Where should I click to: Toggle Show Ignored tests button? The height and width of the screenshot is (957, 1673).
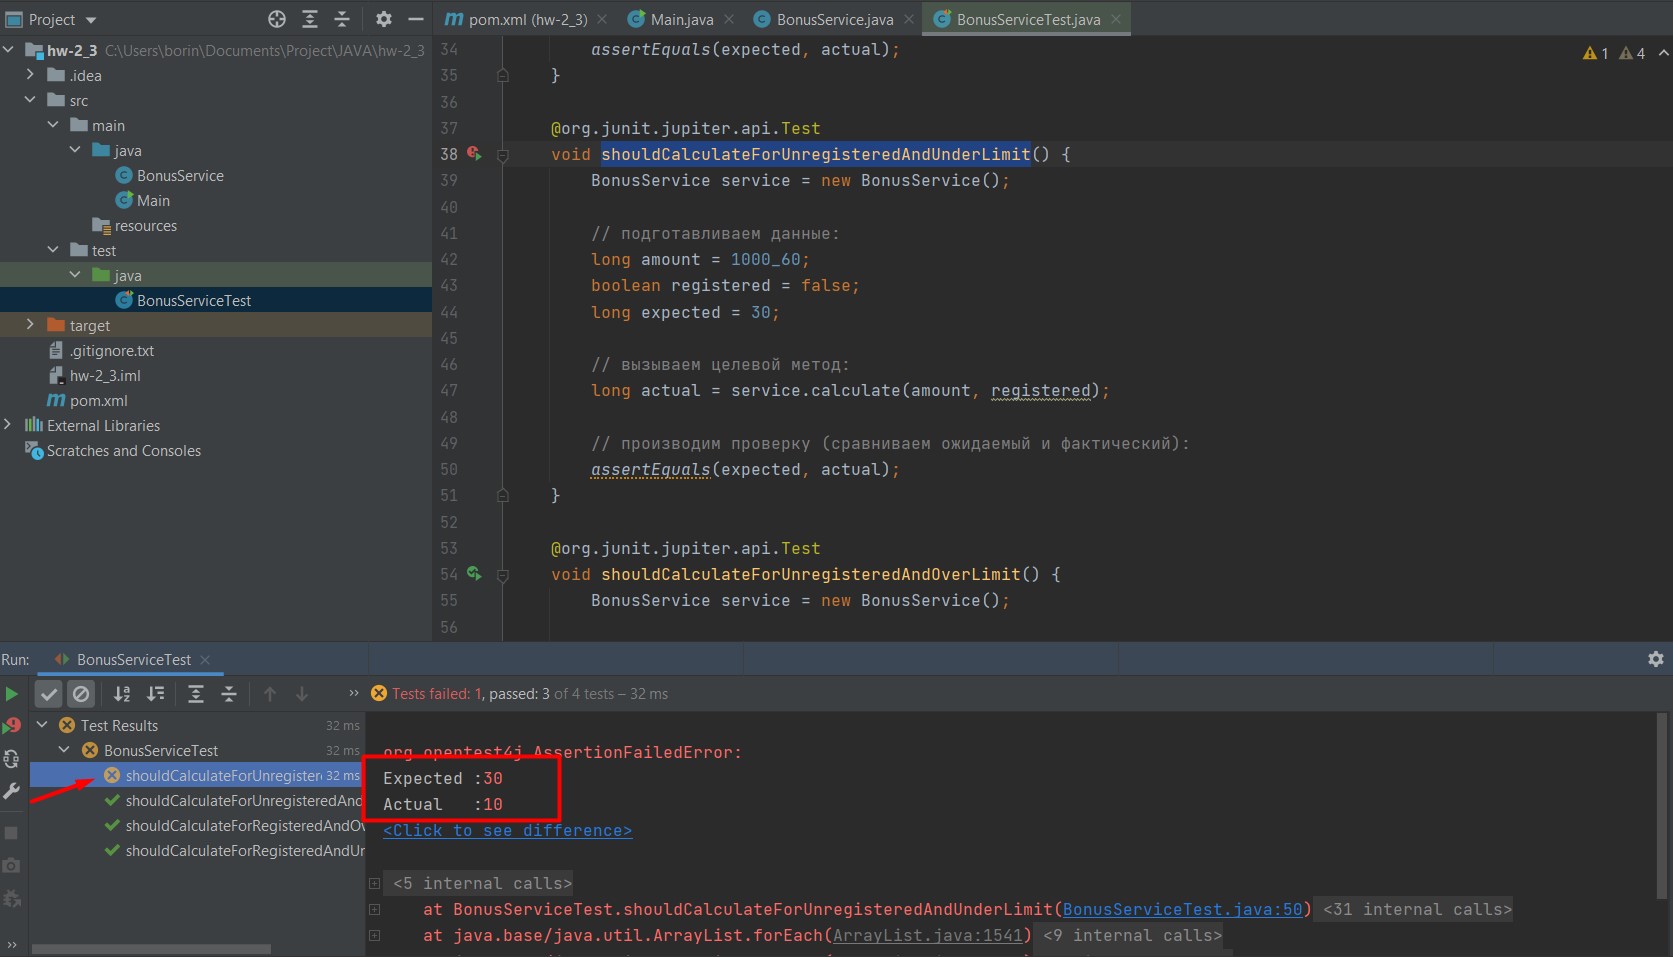click(81, 694)
